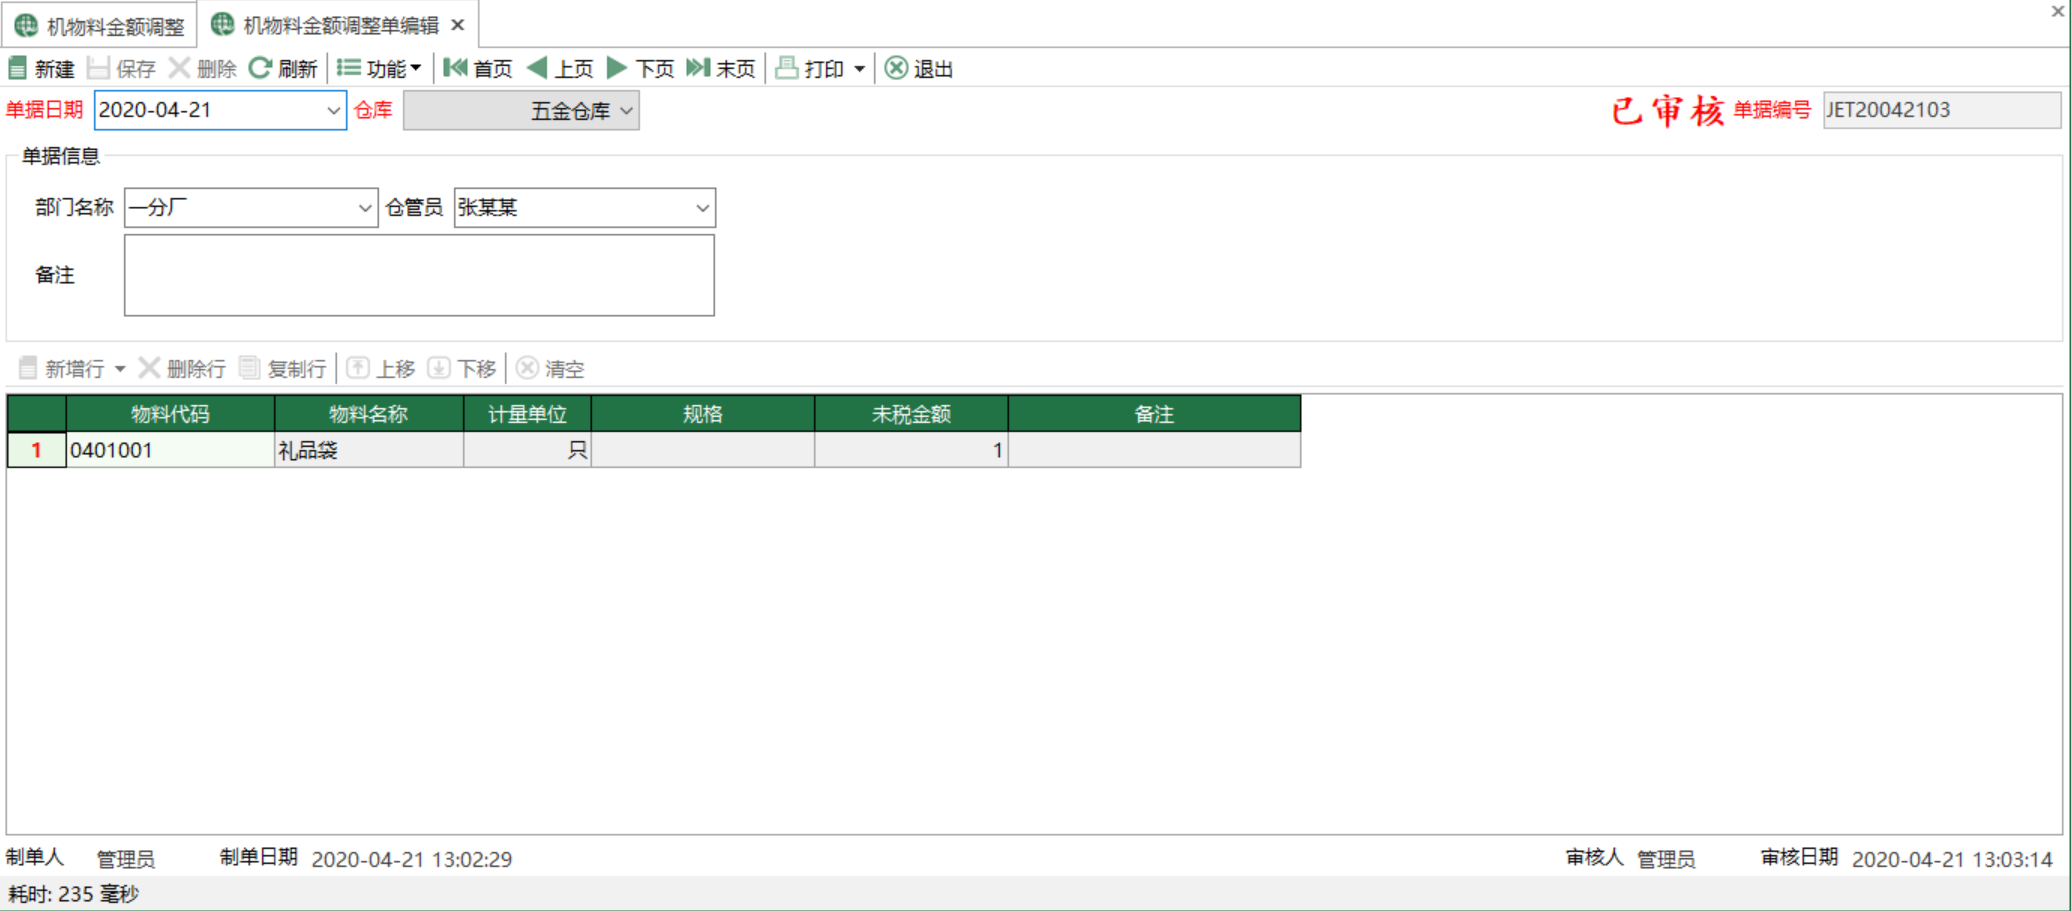Click the 计量单位 column header
Viewport: 2071px width, 911px height.
point(527,414)
